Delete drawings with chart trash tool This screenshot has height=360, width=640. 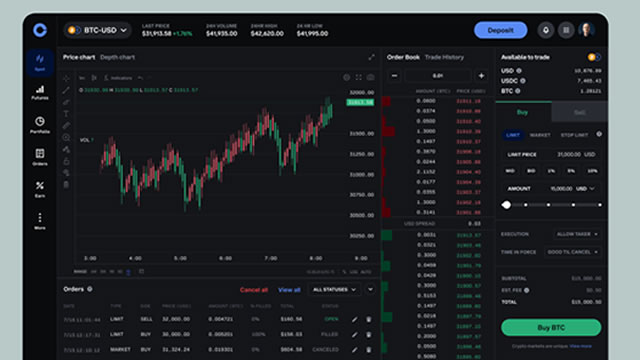coord(66,185)
